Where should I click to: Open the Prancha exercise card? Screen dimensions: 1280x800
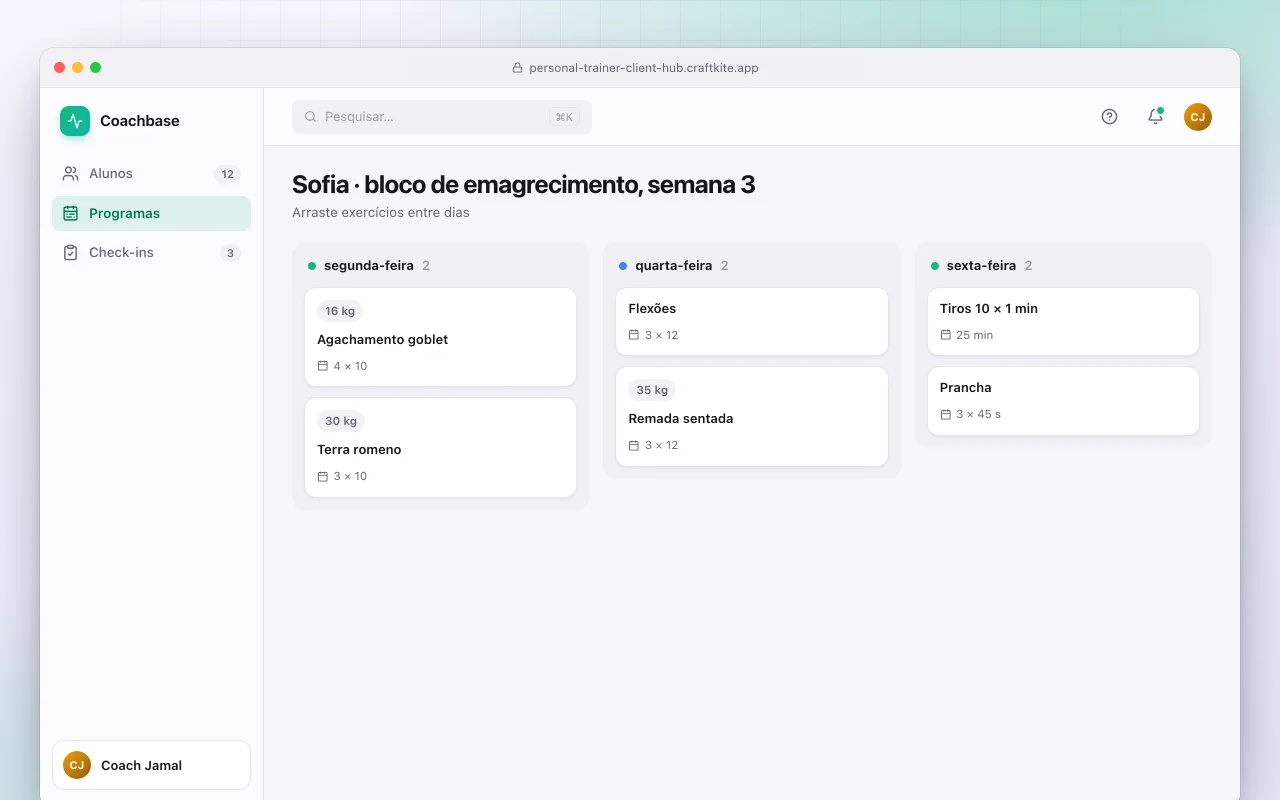[1063, 400]
